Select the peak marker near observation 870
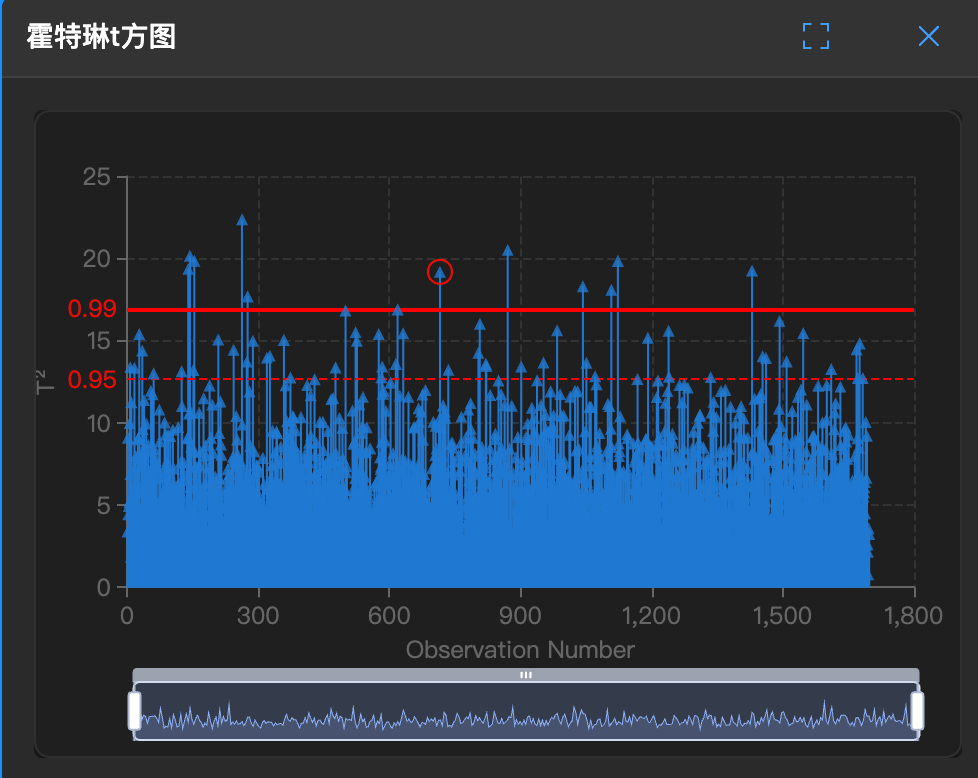Image resolution: width=978 pixels, height=778 pixels. tap(508, 251)
